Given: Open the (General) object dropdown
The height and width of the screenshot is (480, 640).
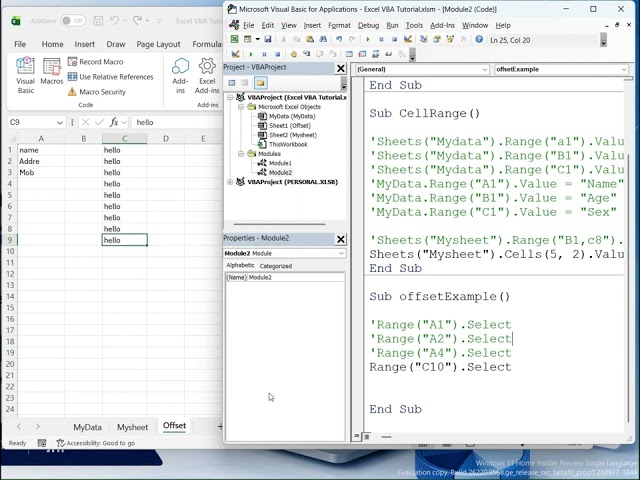Looking at the screenshot, I should [485, 69].
